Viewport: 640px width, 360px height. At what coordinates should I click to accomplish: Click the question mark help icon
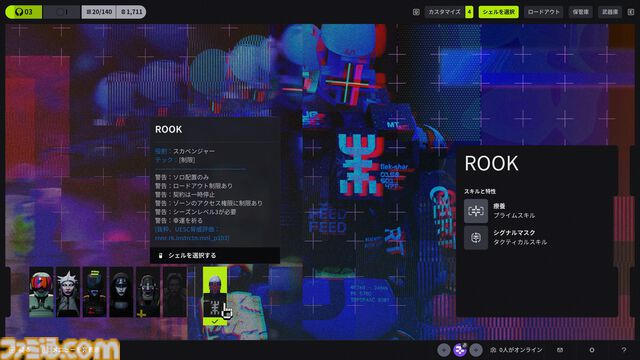tap(624, 350)
